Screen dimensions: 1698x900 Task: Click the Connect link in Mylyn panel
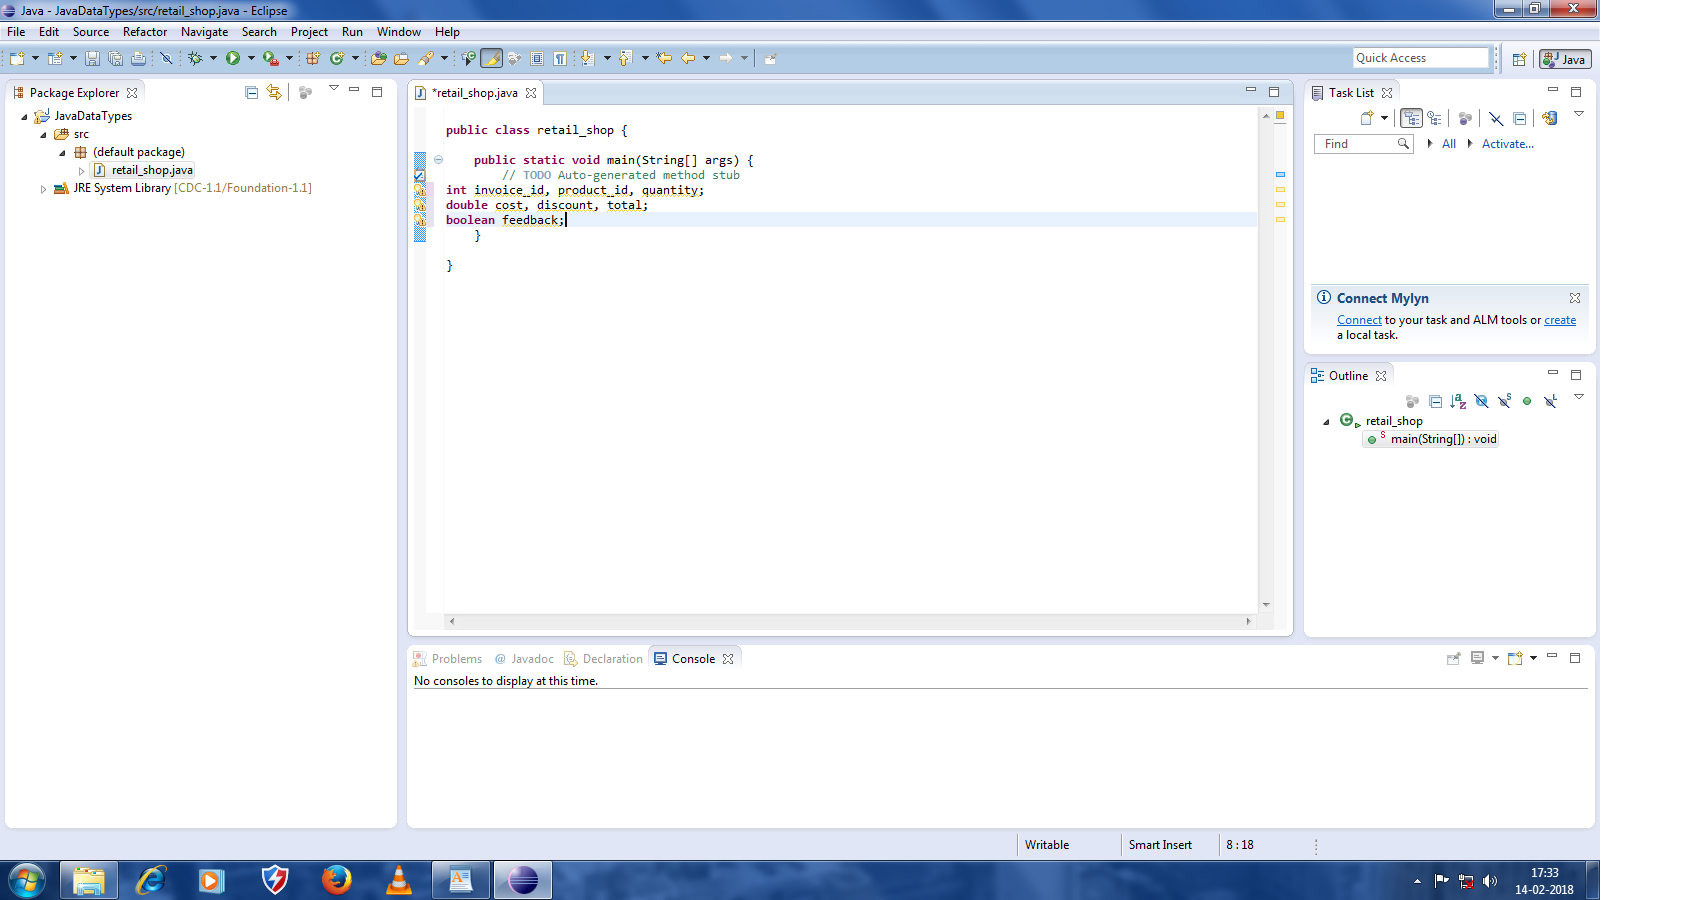(x=1359, y=320)
